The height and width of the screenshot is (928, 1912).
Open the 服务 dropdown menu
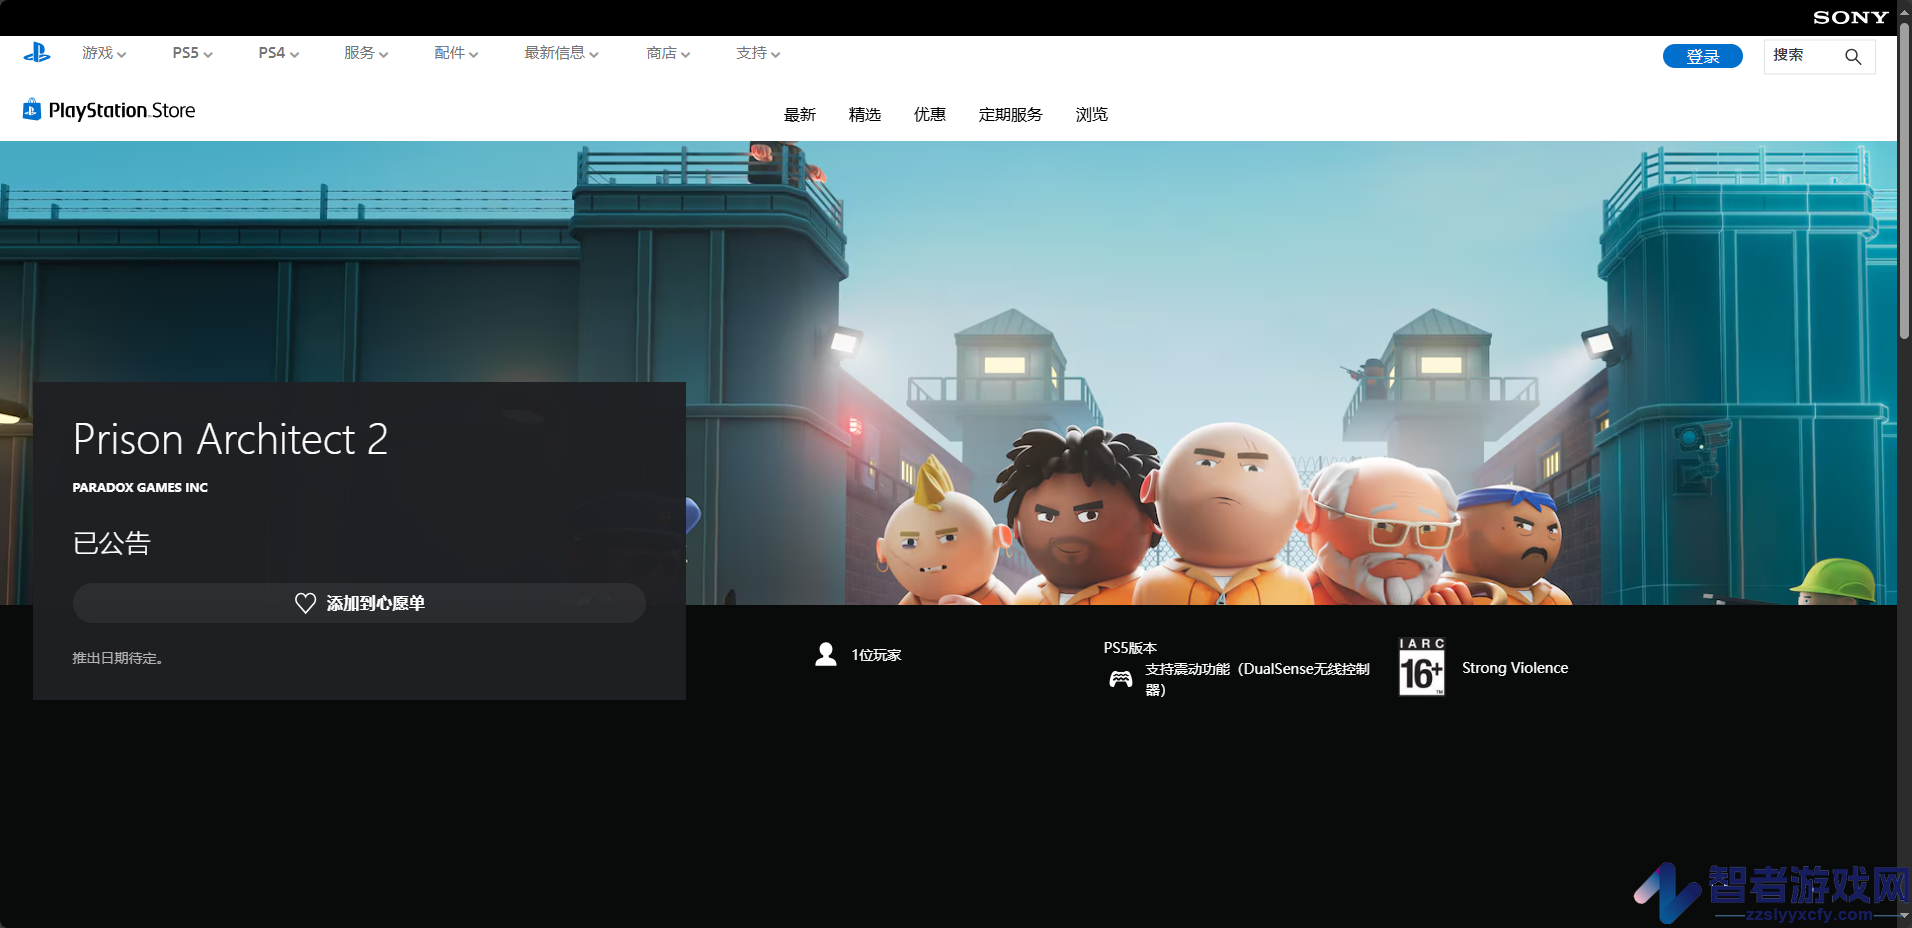(x=366, y=53)
